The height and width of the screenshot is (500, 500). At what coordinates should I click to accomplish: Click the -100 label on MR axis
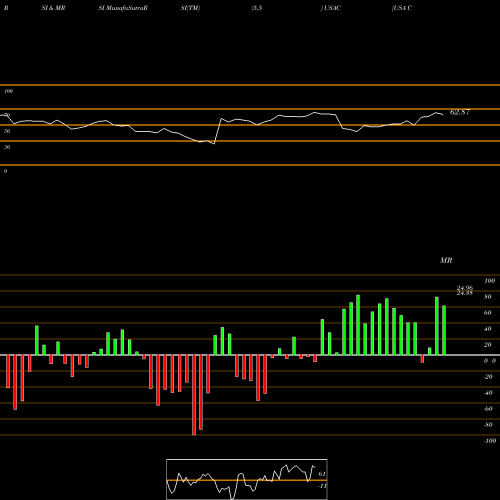(x=490, y=441)
